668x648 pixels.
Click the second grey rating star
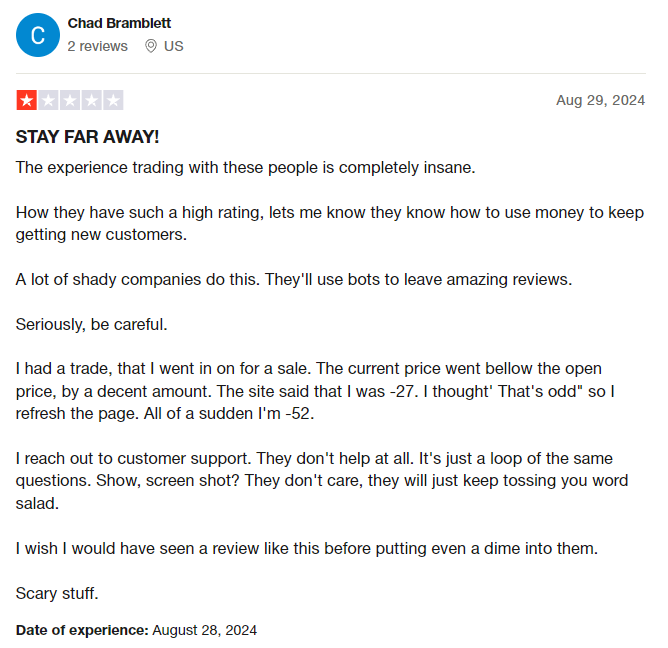click(49, 100)
